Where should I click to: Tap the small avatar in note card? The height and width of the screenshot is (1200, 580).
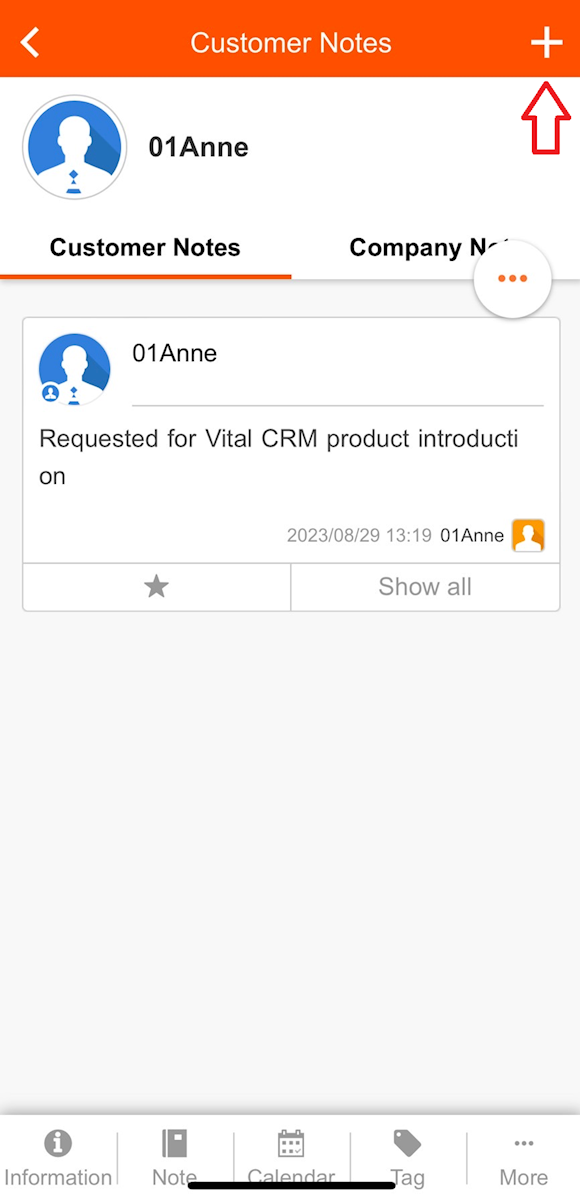coord(74,369)
